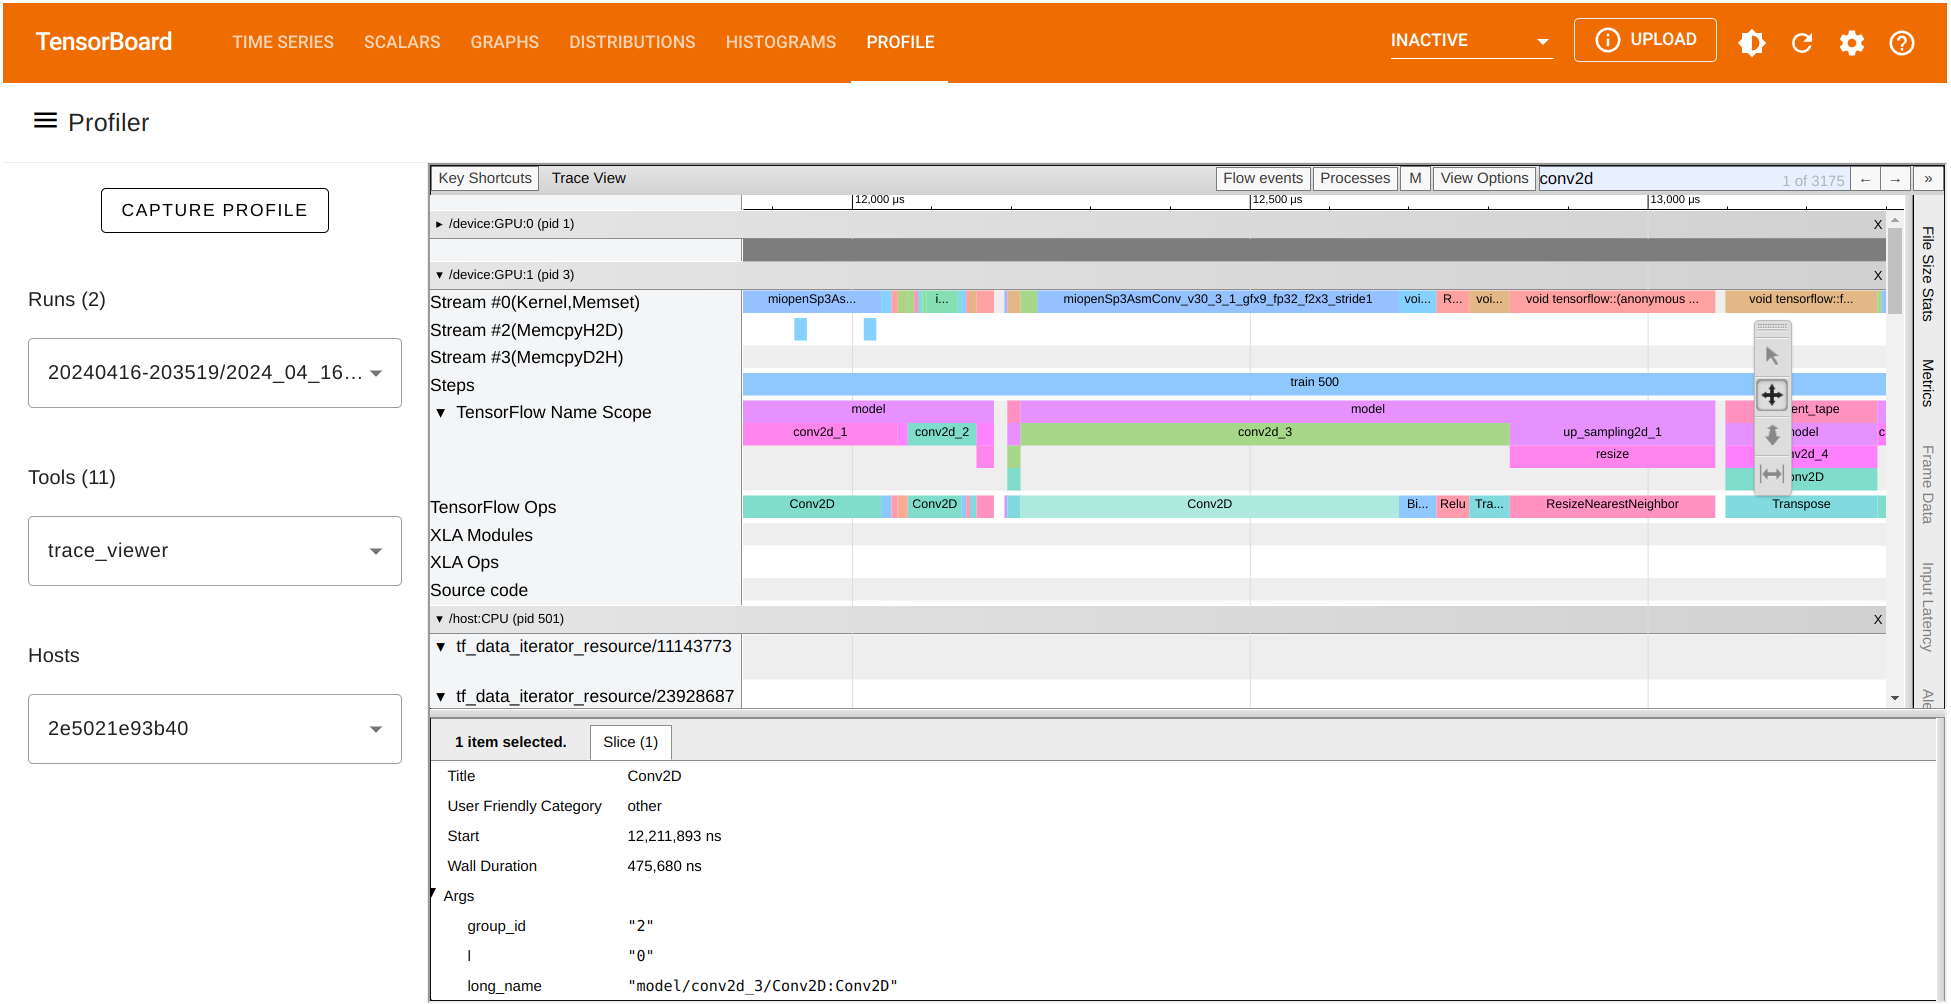
Task: Select the conv2d_3 name scope slice
Action: click(x=1264, y=433)
